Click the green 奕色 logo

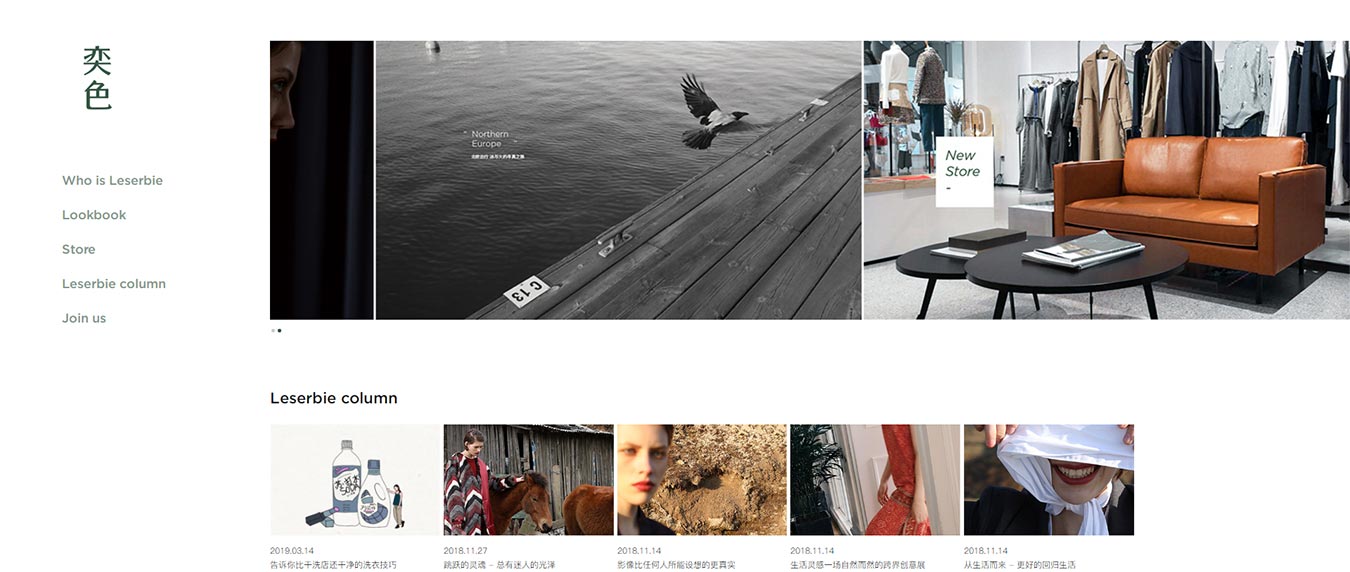pos(97,78)
